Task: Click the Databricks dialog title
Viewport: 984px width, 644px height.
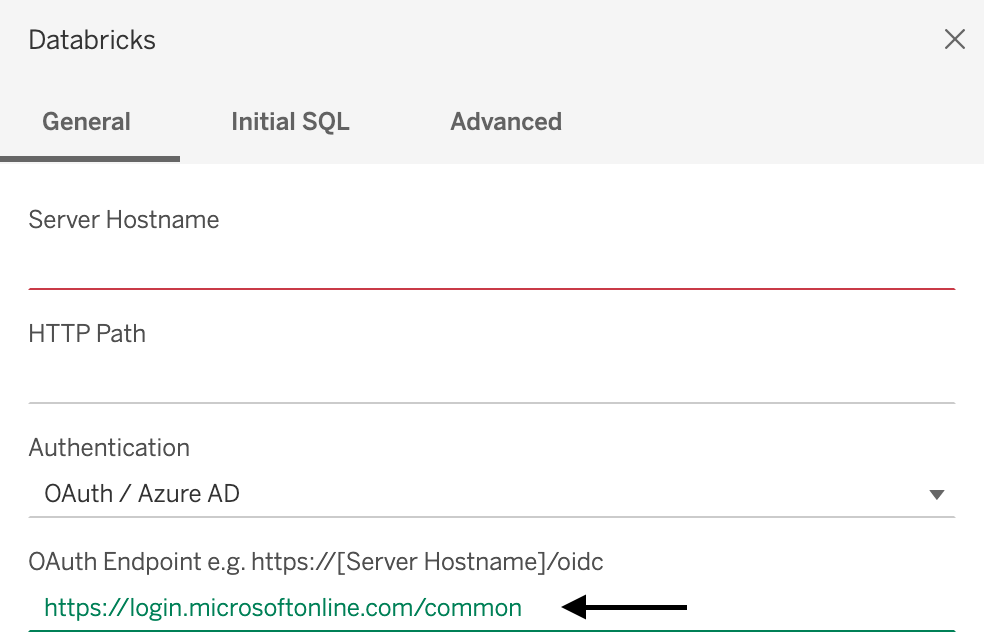Action: tap(92, 41)
